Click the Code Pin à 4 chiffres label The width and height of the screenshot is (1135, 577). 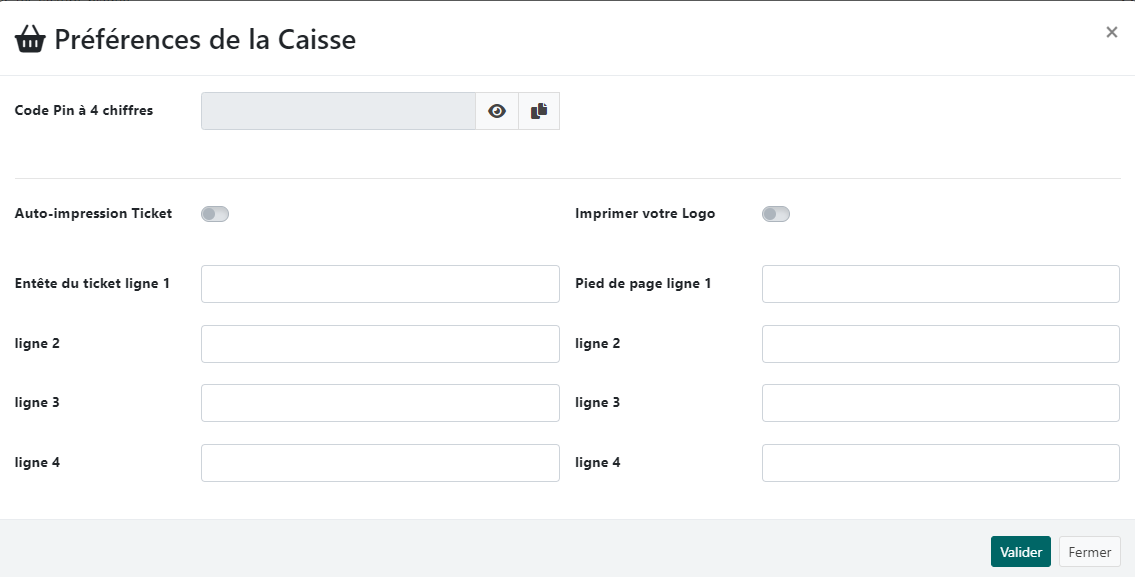(x=84, y=110)
